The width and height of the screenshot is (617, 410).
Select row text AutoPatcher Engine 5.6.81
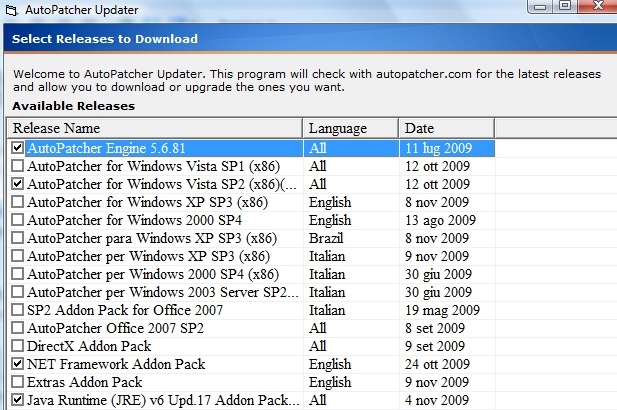tap(106, 148)
